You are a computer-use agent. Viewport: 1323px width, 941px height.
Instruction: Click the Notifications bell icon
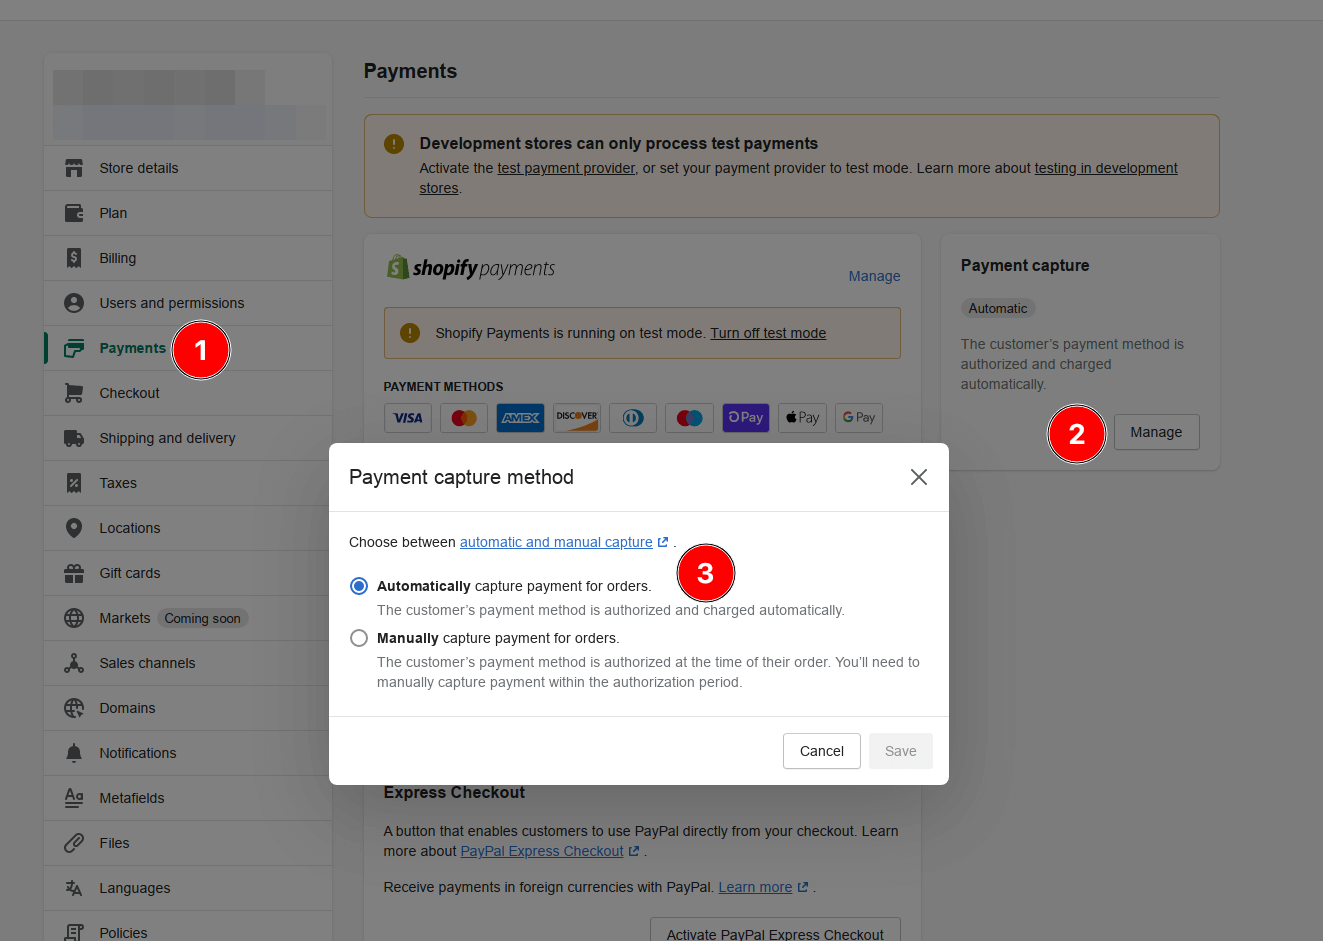tap(74, 753)
